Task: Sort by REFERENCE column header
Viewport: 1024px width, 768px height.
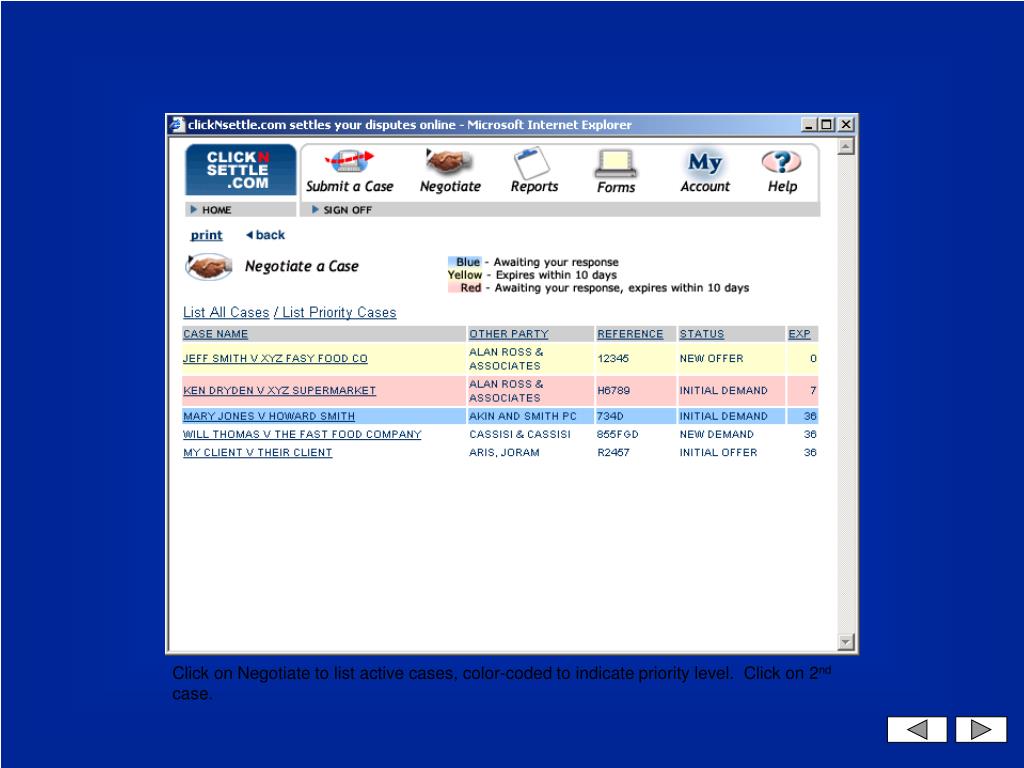Action: click(x=630, y=334)
